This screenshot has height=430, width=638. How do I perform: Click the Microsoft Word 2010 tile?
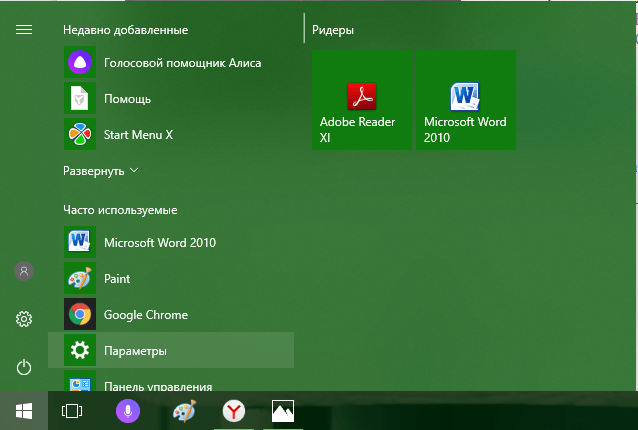pyautogui.click(x=466, y=100)
